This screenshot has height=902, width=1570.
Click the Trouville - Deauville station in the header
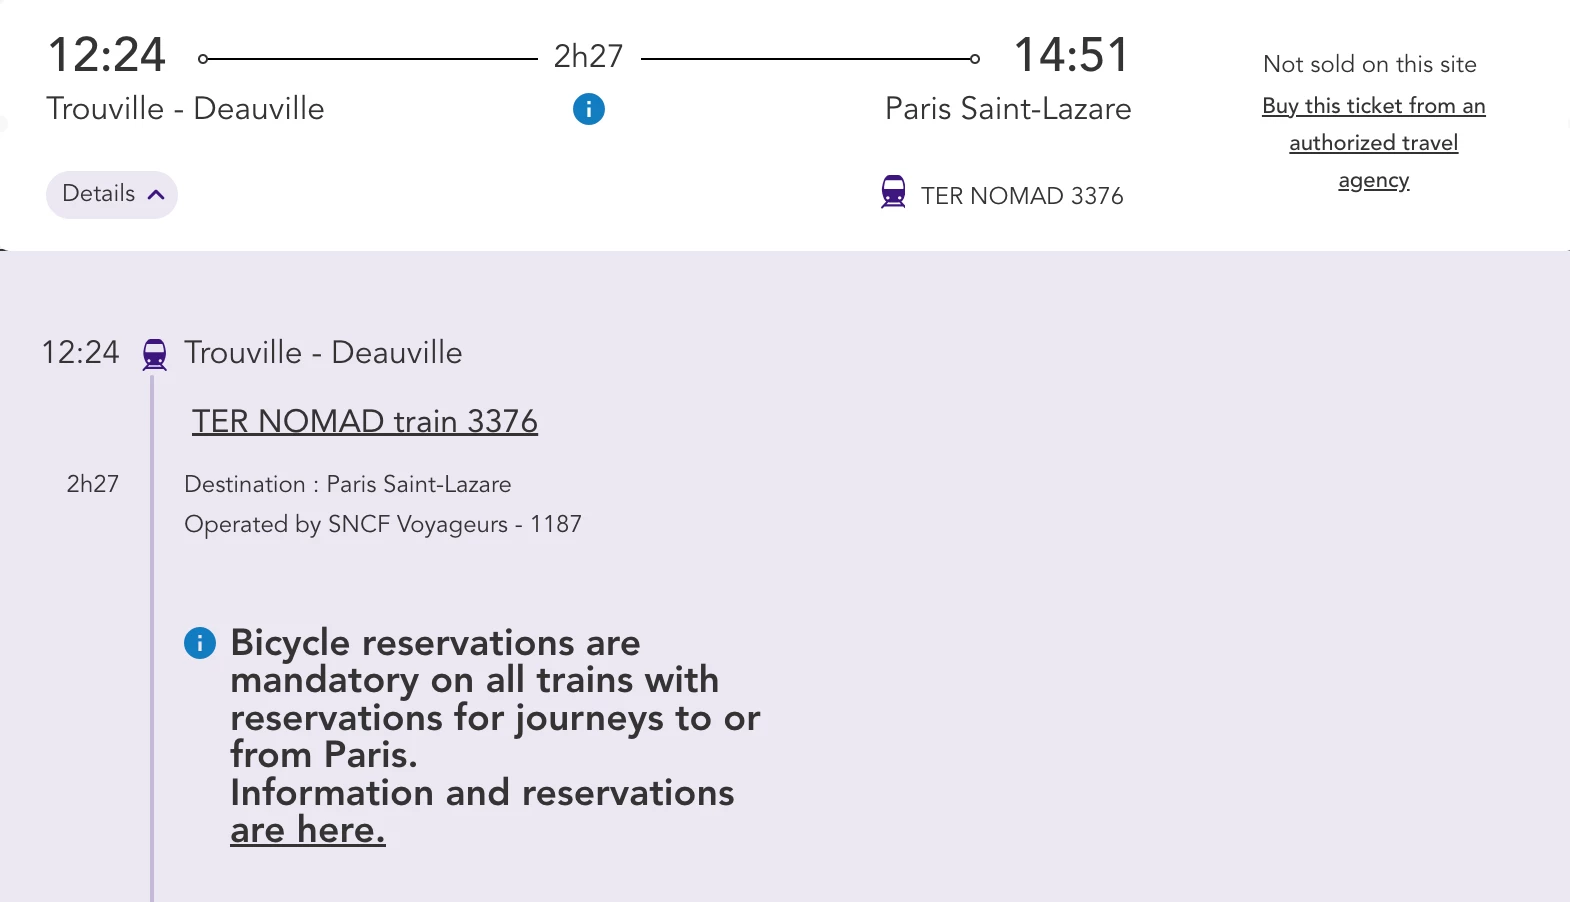tap(185, 108)
